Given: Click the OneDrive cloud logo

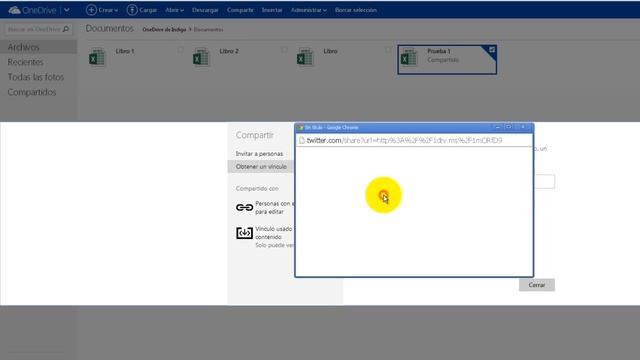Looking at the screenshot, I should (14, 10).
